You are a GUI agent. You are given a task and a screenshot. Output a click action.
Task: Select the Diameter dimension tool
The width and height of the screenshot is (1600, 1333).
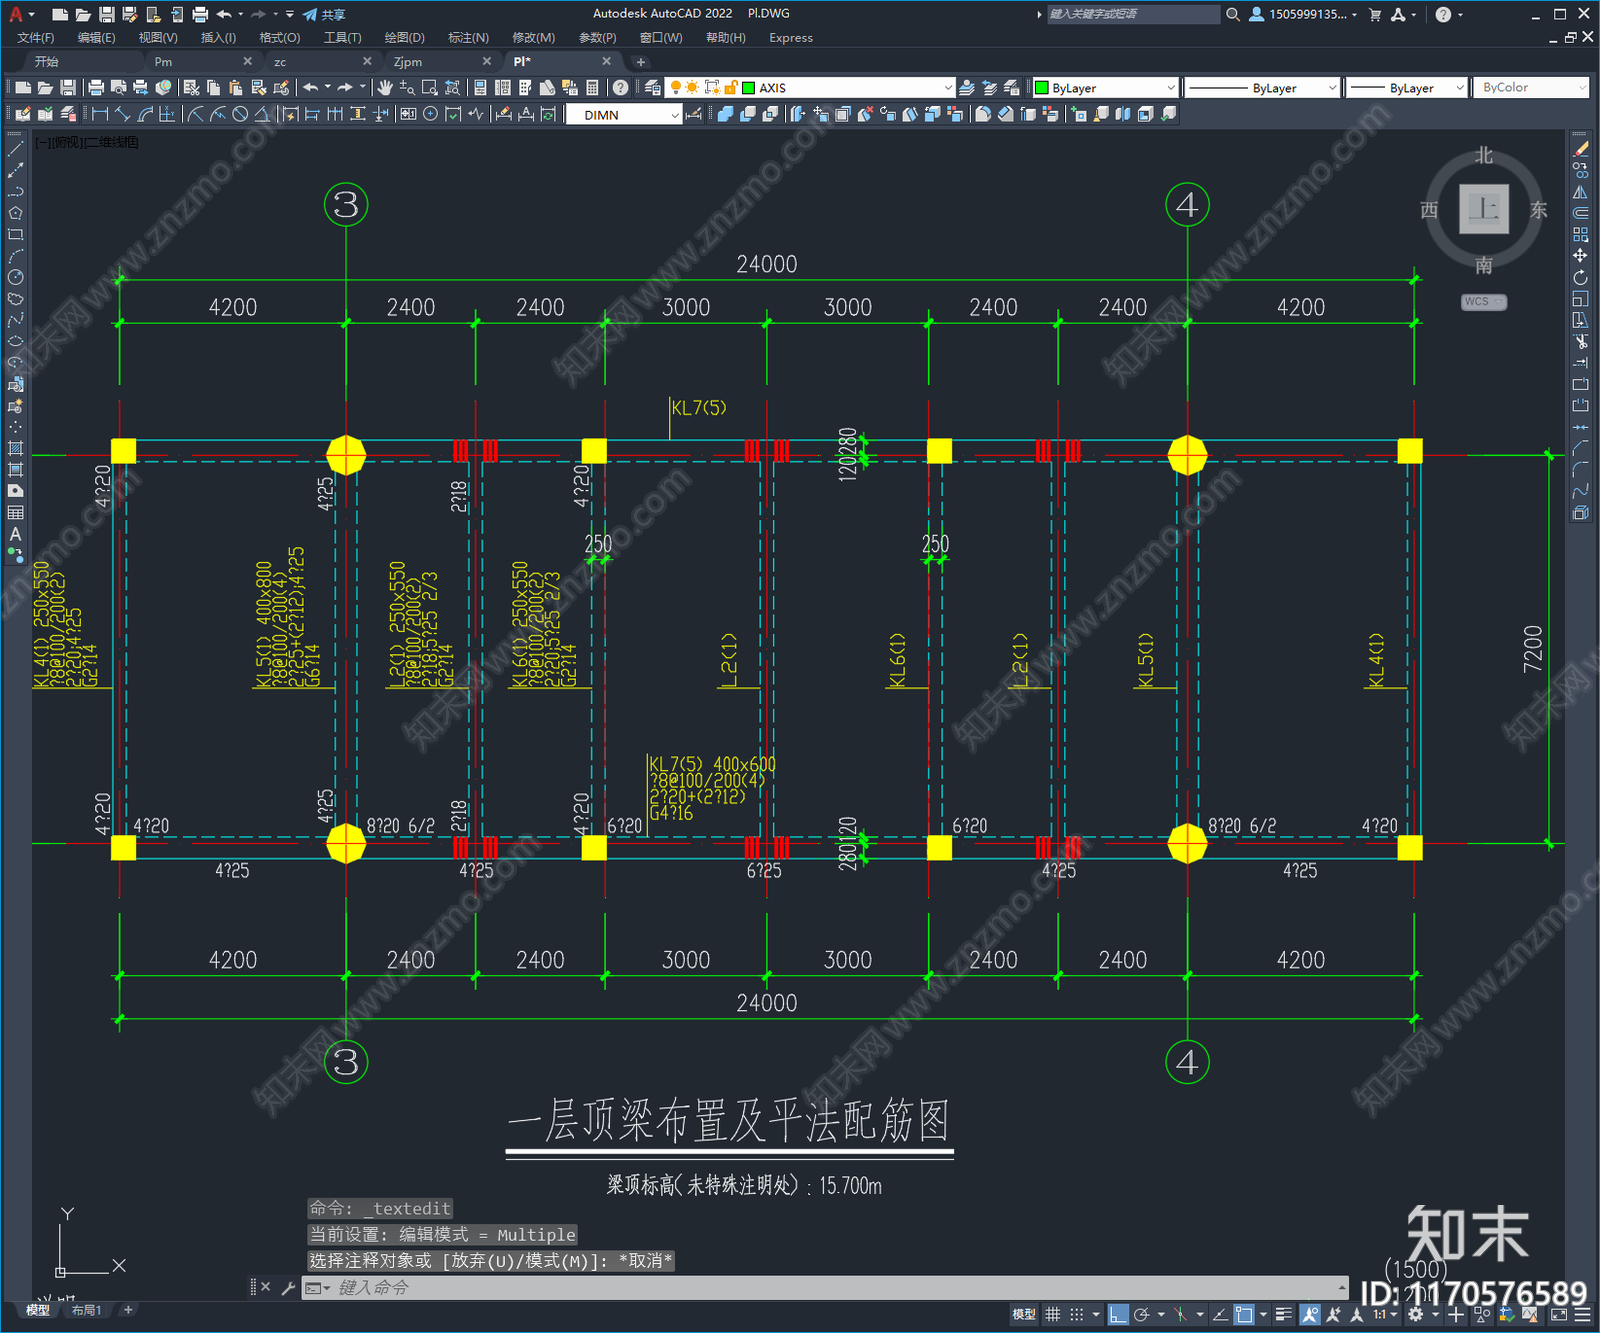coord(240,114)
